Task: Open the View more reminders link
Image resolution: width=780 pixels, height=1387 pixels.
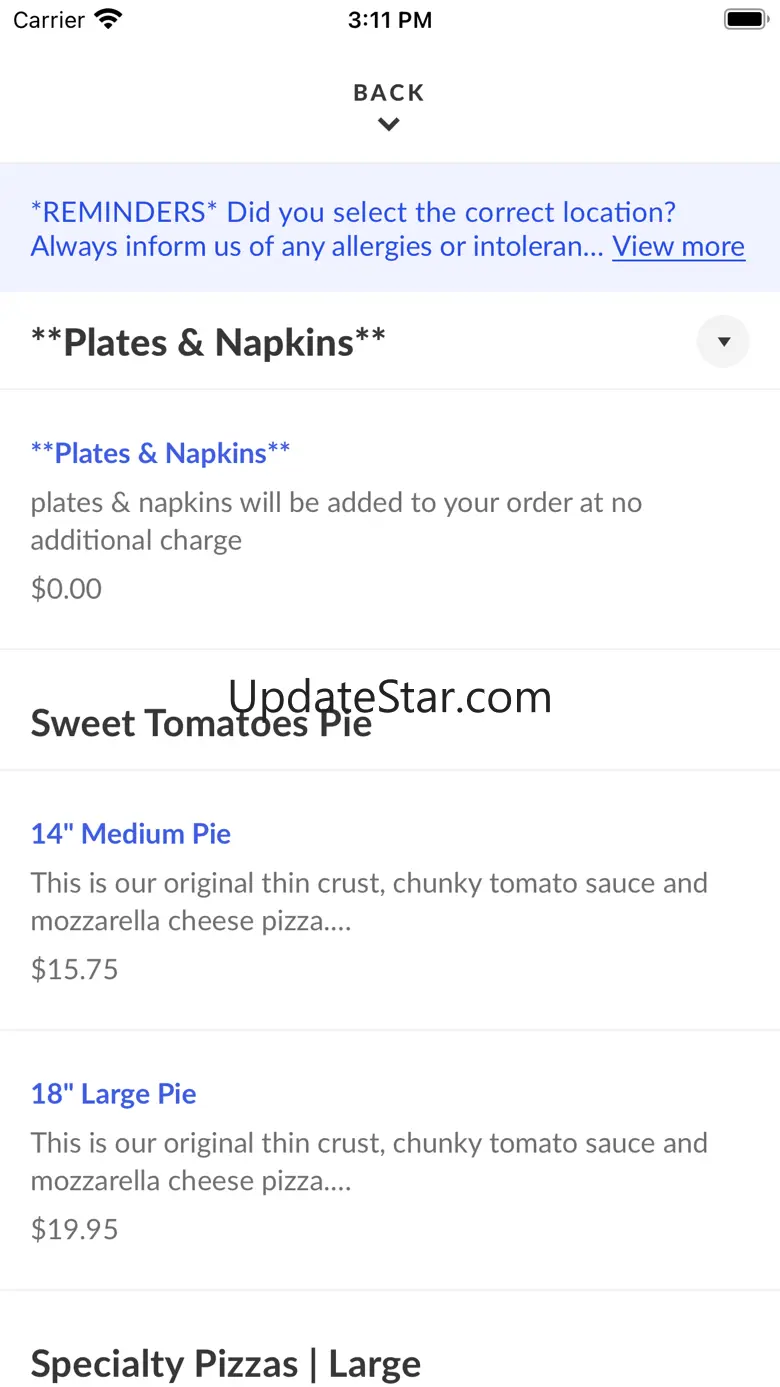Action: (x=678, y=246)
